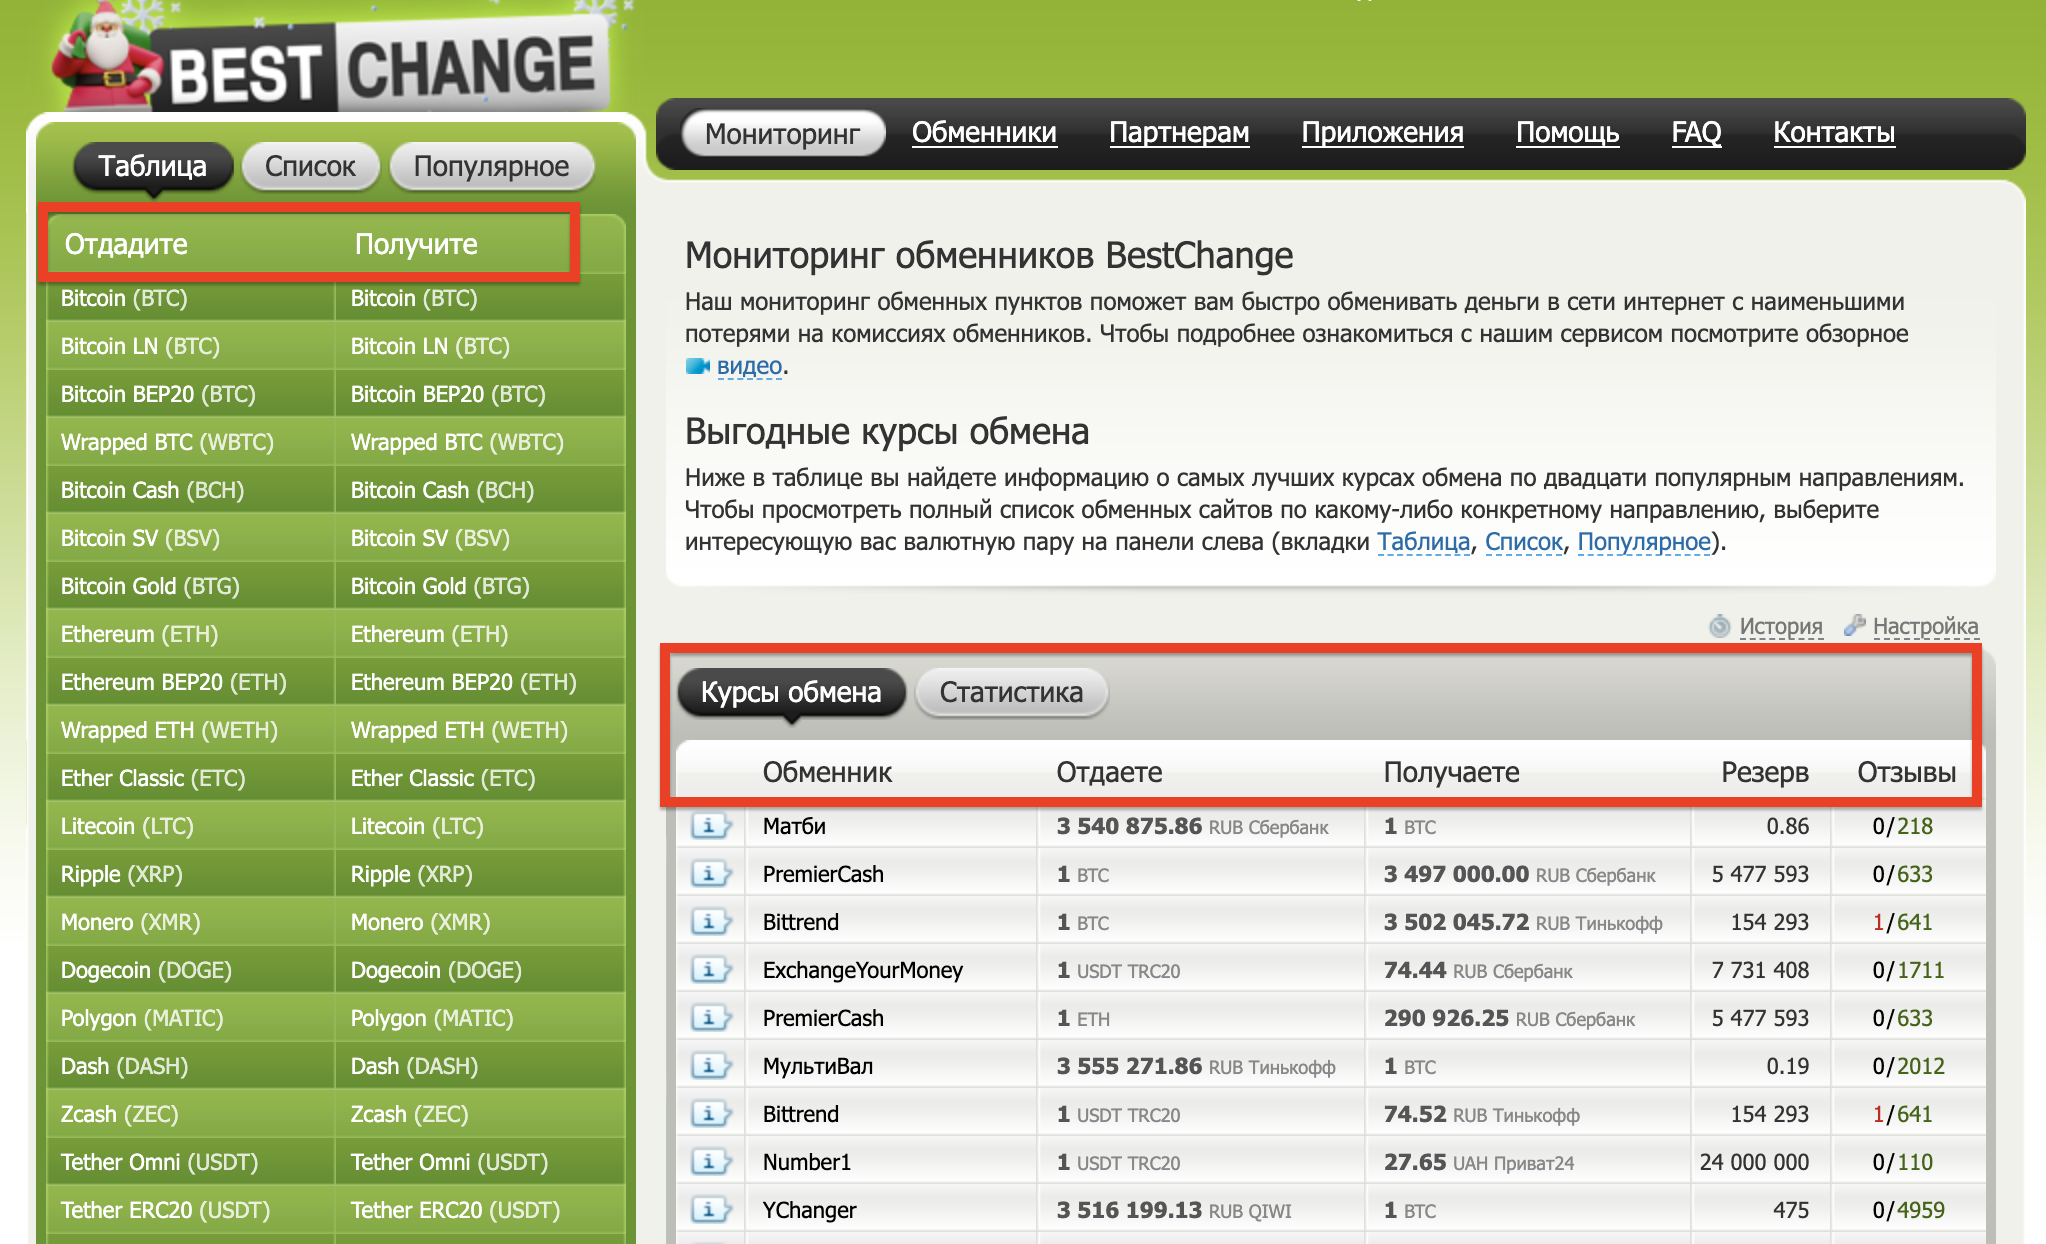
Task: Open info icon for PremierCash 1 ETH row
Action: point(711,1018)
